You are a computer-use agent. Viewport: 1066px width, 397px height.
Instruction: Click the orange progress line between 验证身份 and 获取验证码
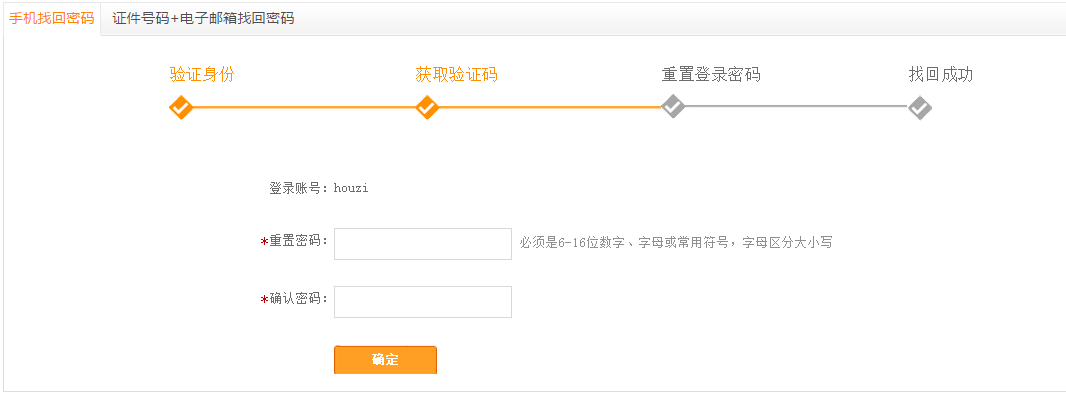(x=304, y=107)
